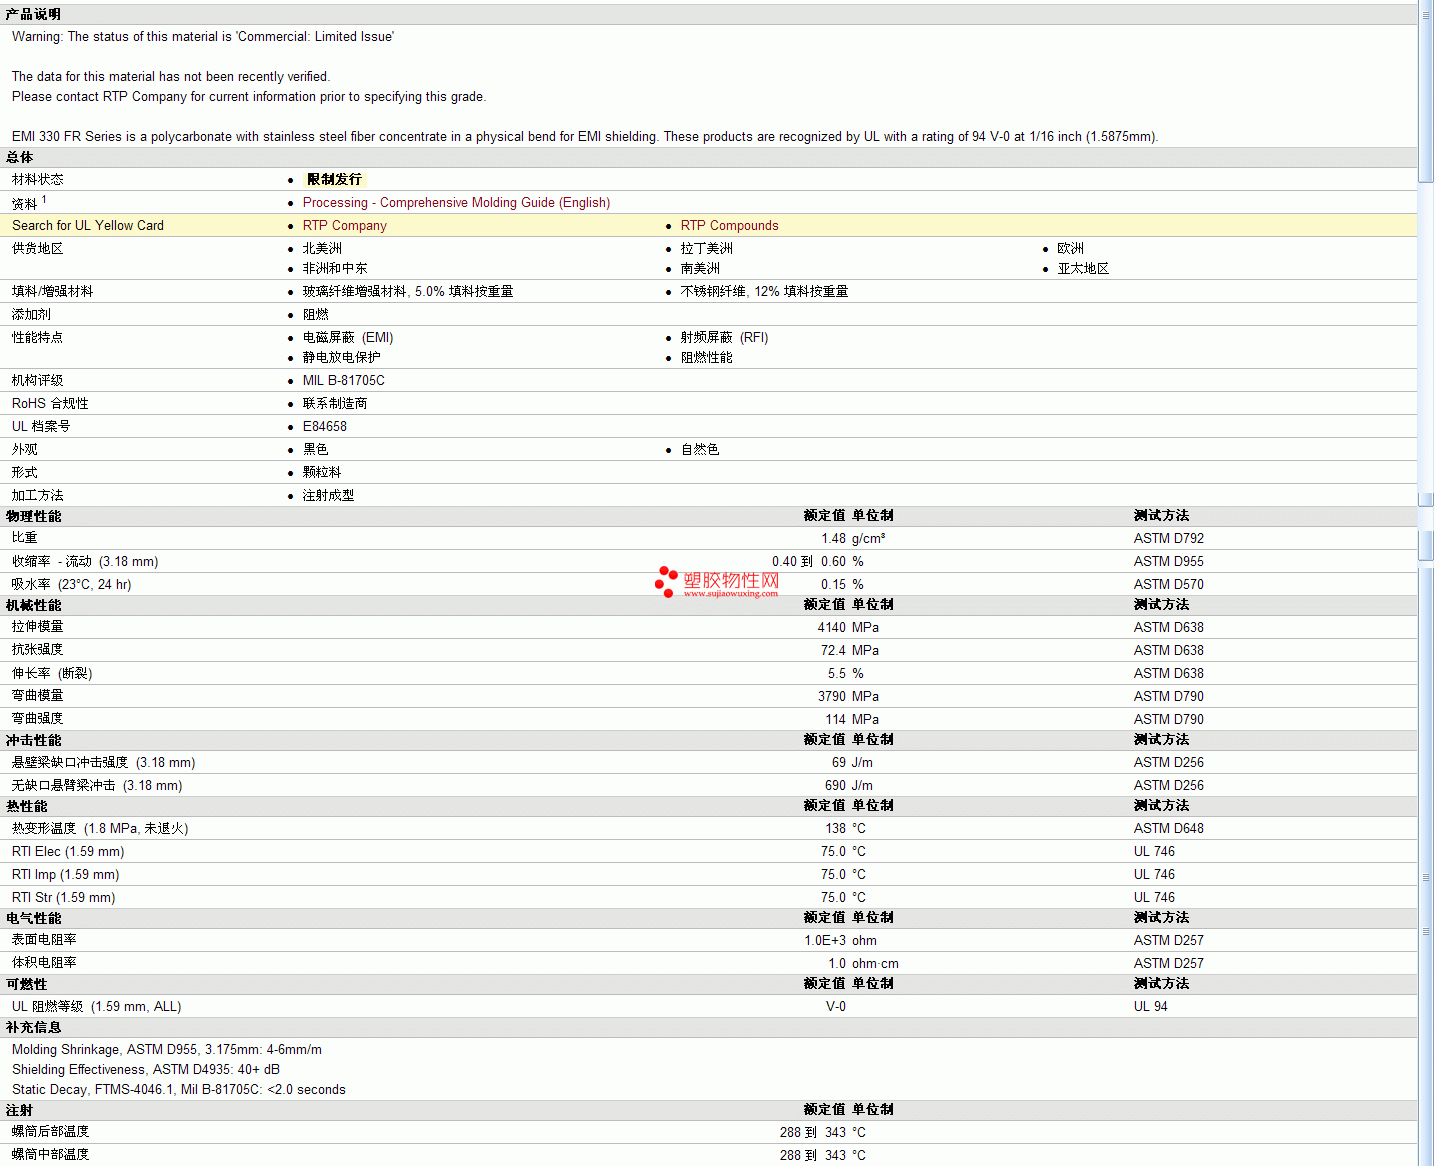This screenshot has height=1166, width=1434.
Task: Click the 3790 flexural modulus value
Action: tap(831, 696)
